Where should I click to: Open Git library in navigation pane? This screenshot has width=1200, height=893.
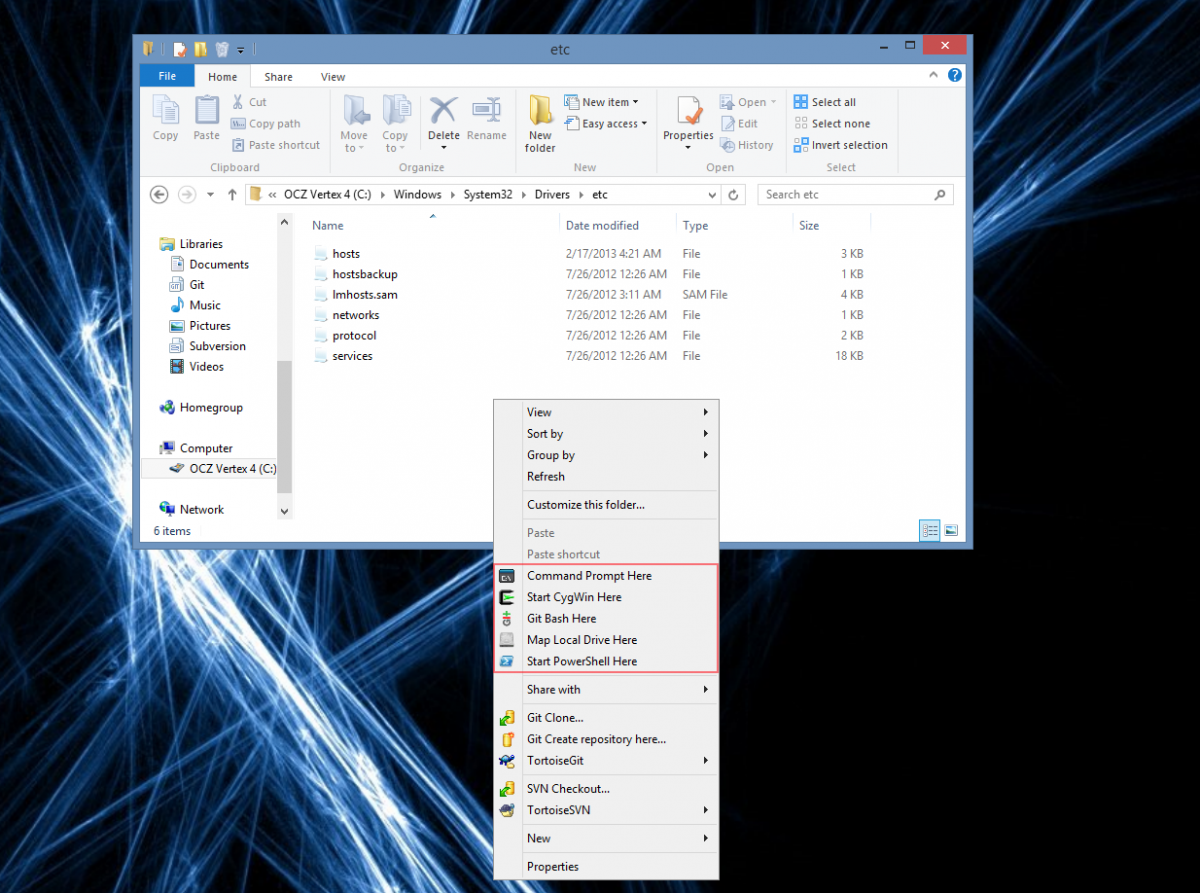197,285
